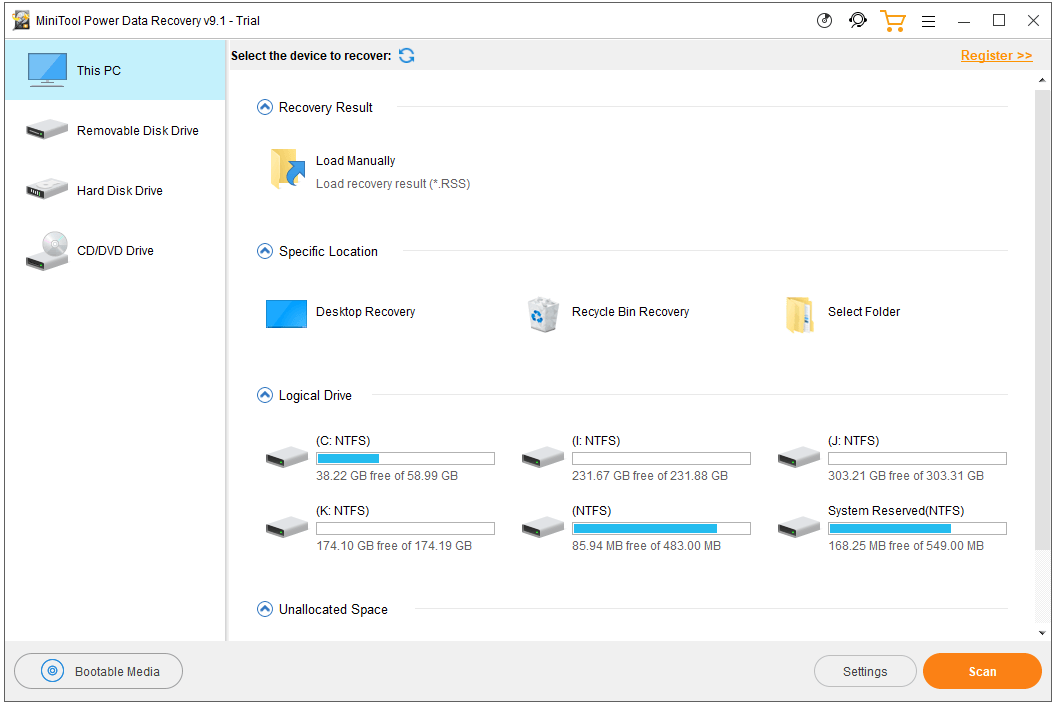The width and height of the screenshot is (1055, 704).
Task: Collapse the Unallocated Space section
Action: coord(265,609)
